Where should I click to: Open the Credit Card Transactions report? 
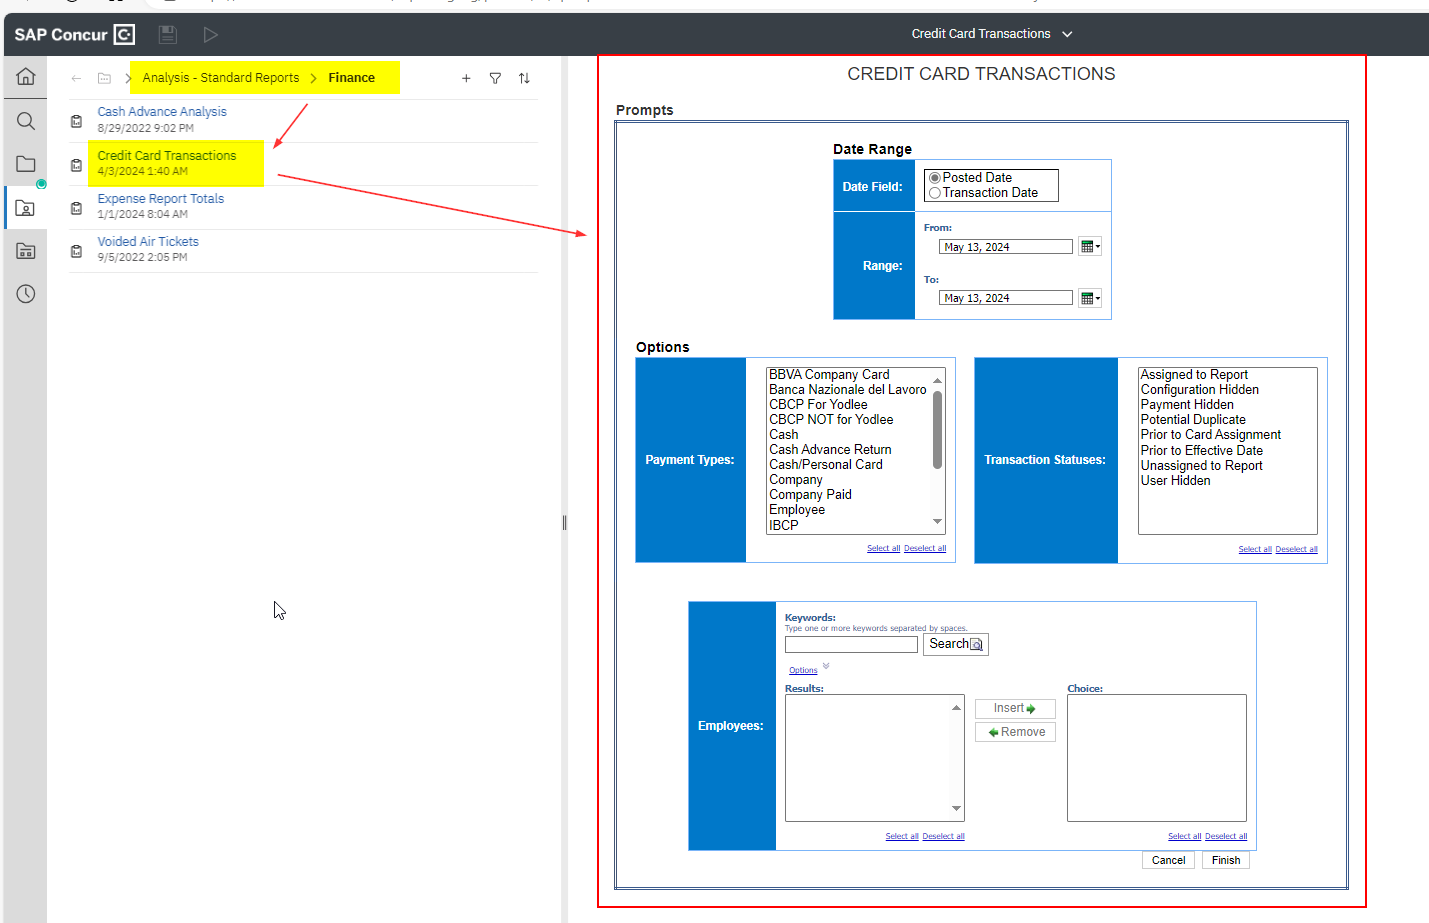[x=167, y=156]
